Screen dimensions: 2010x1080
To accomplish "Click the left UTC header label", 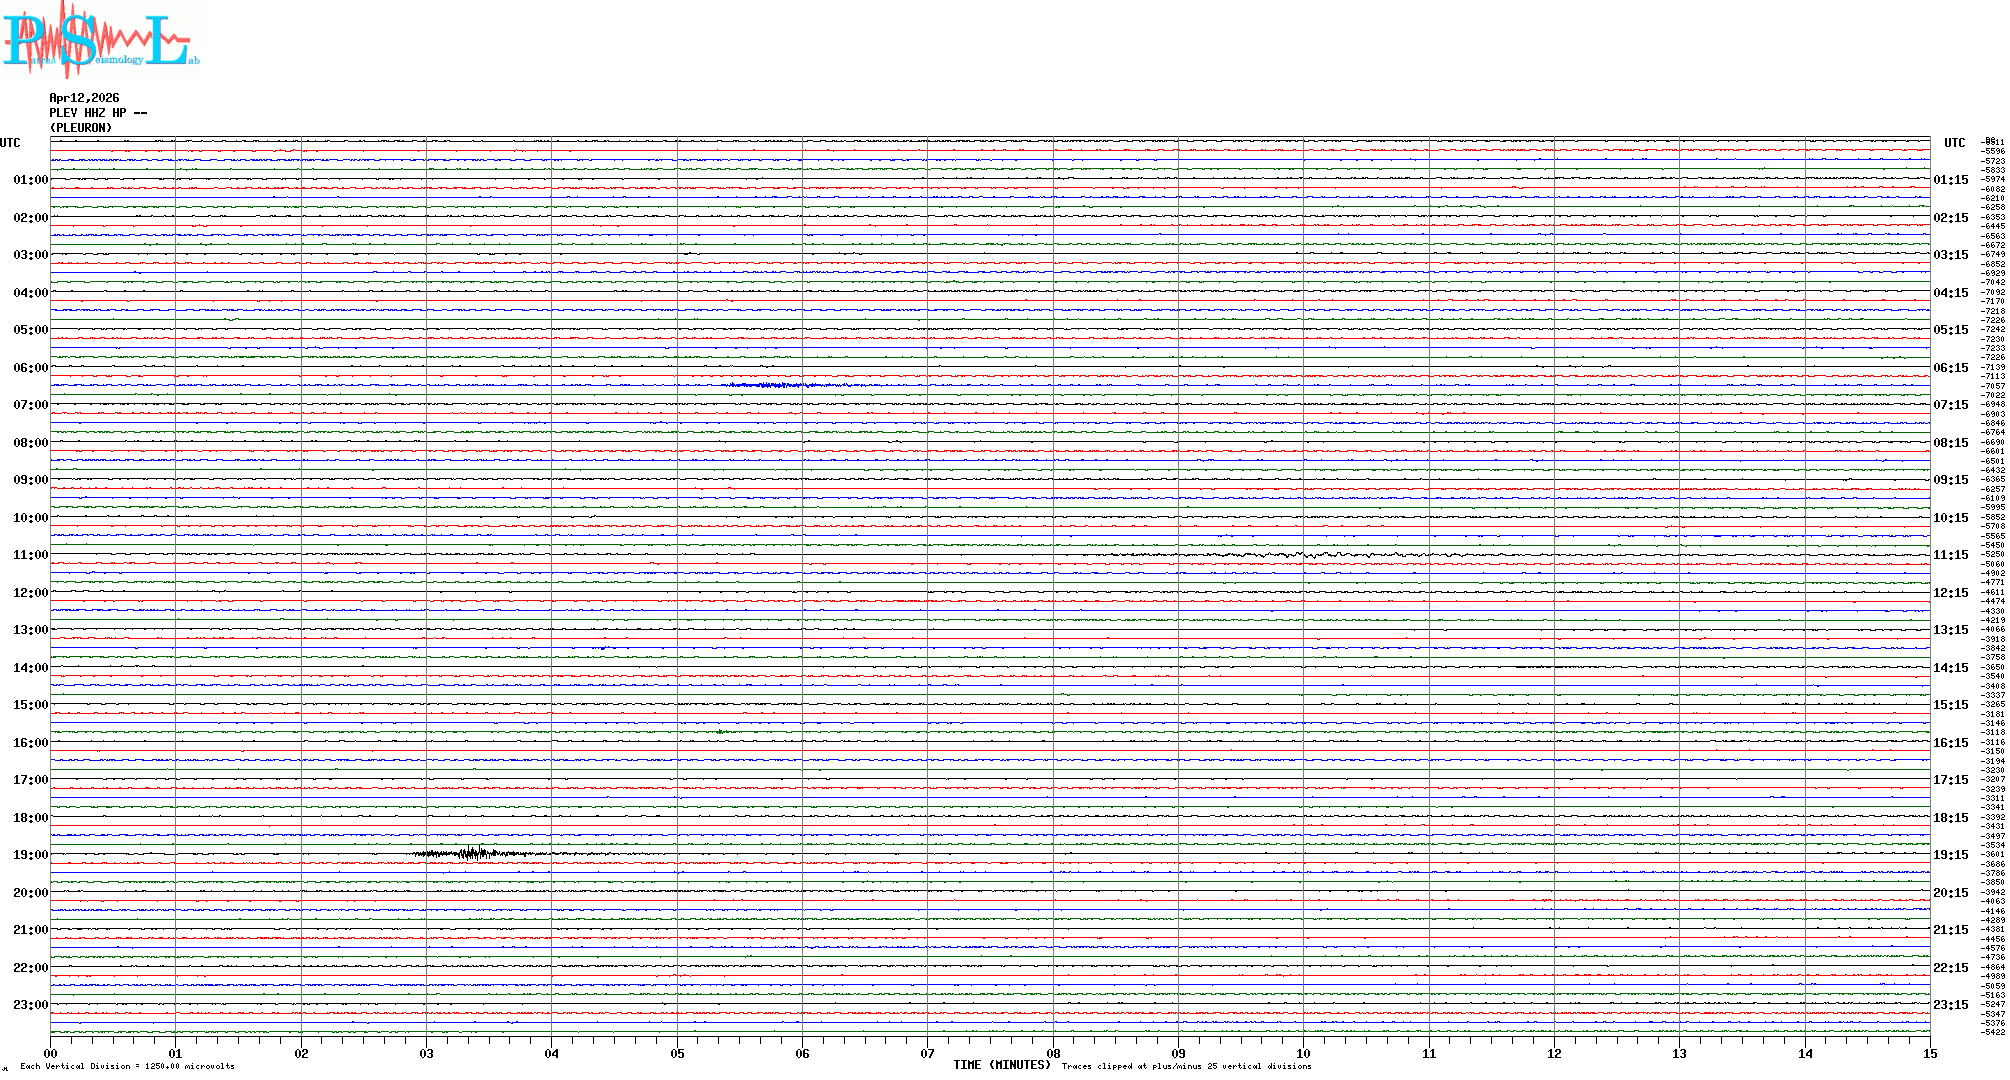I will (10, 143).
